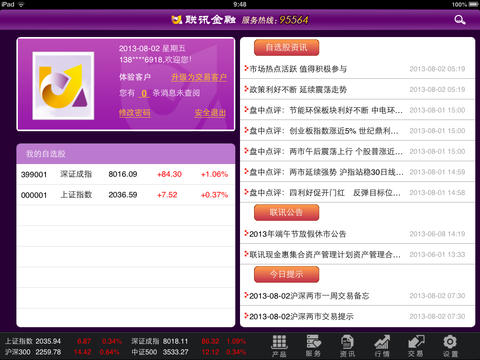Image resolution: width=480 pixels, height=360 pixels.
Task: Click the +1.06% change value
Action: (214, 174)
